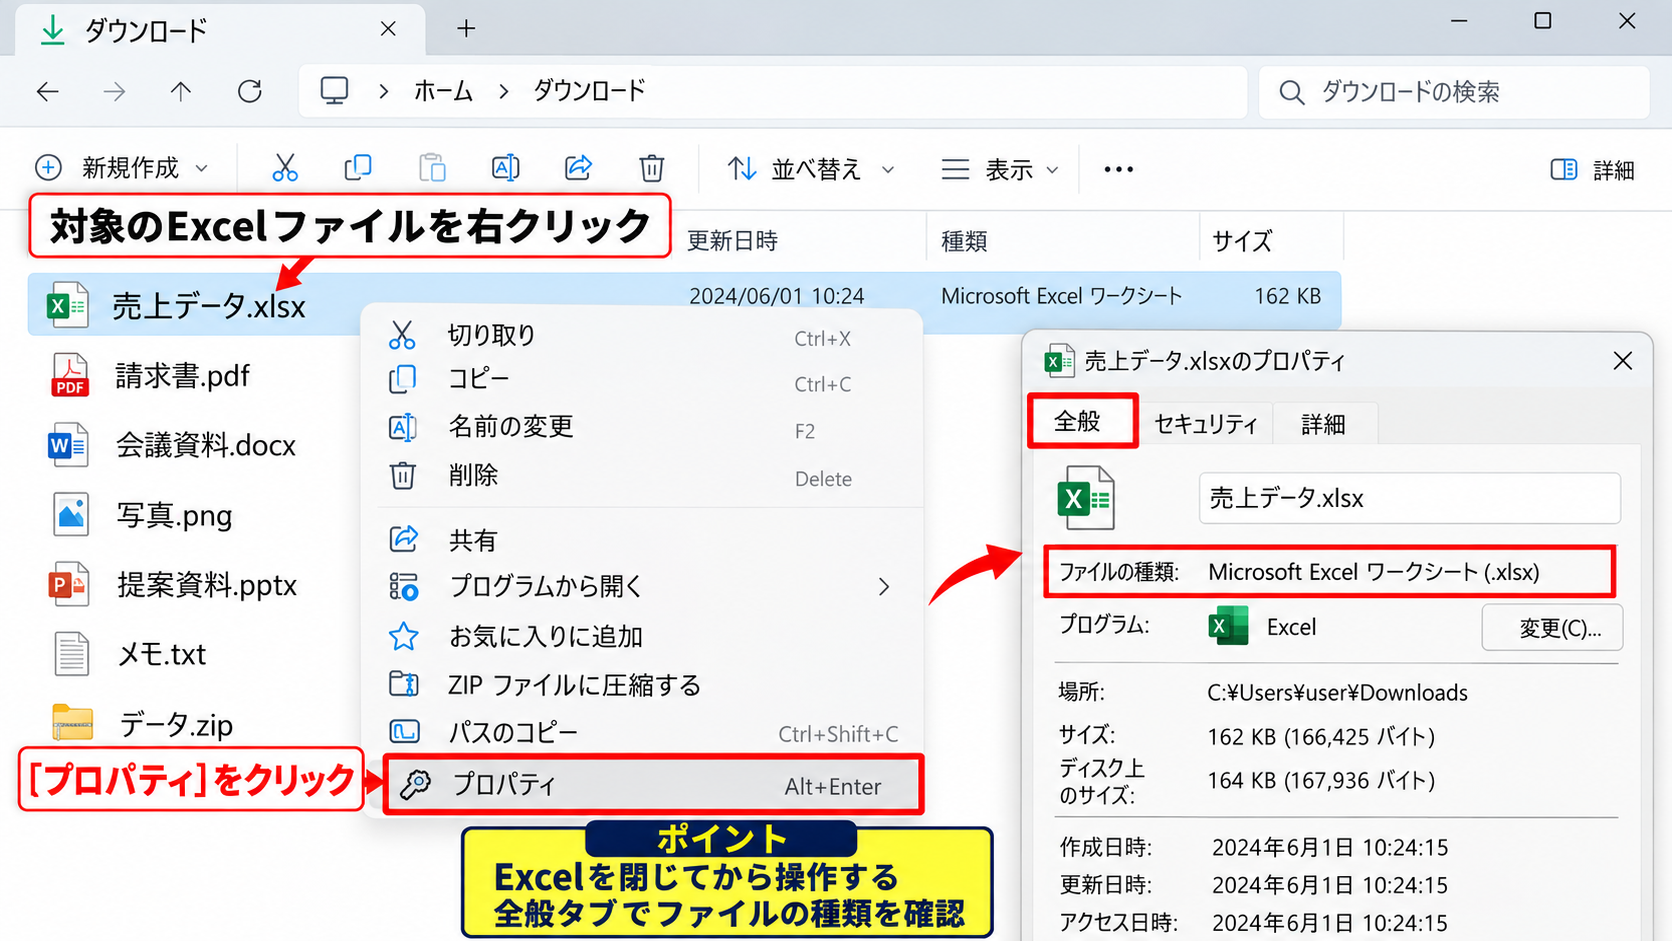Click the 更新日時 column header
1672x941 pixels.
click(x=733, y=241)
